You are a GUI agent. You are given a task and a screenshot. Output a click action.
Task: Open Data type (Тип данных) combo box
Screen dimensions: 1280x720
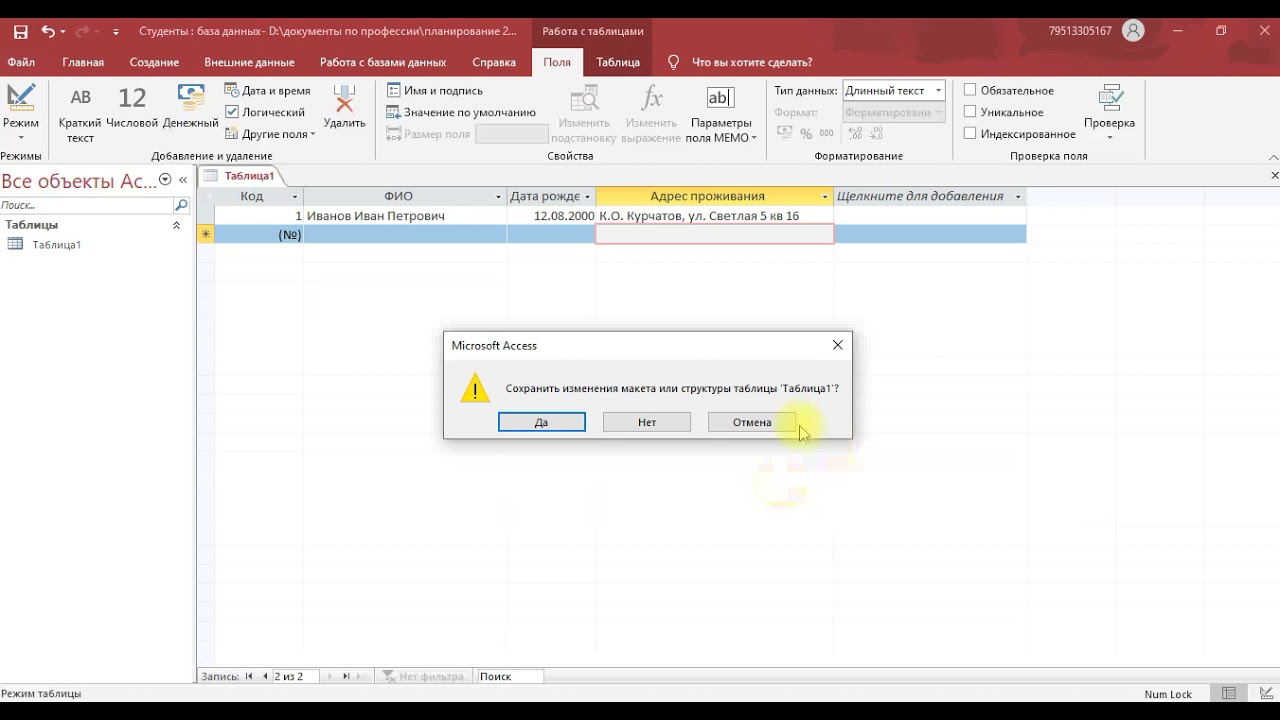894,90
